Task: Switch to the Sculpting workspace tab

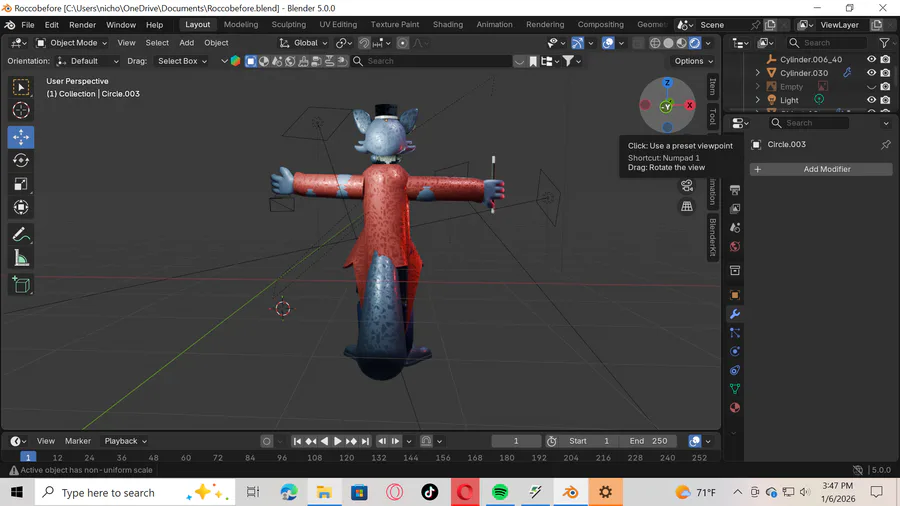Action: (x=289, y=24)
